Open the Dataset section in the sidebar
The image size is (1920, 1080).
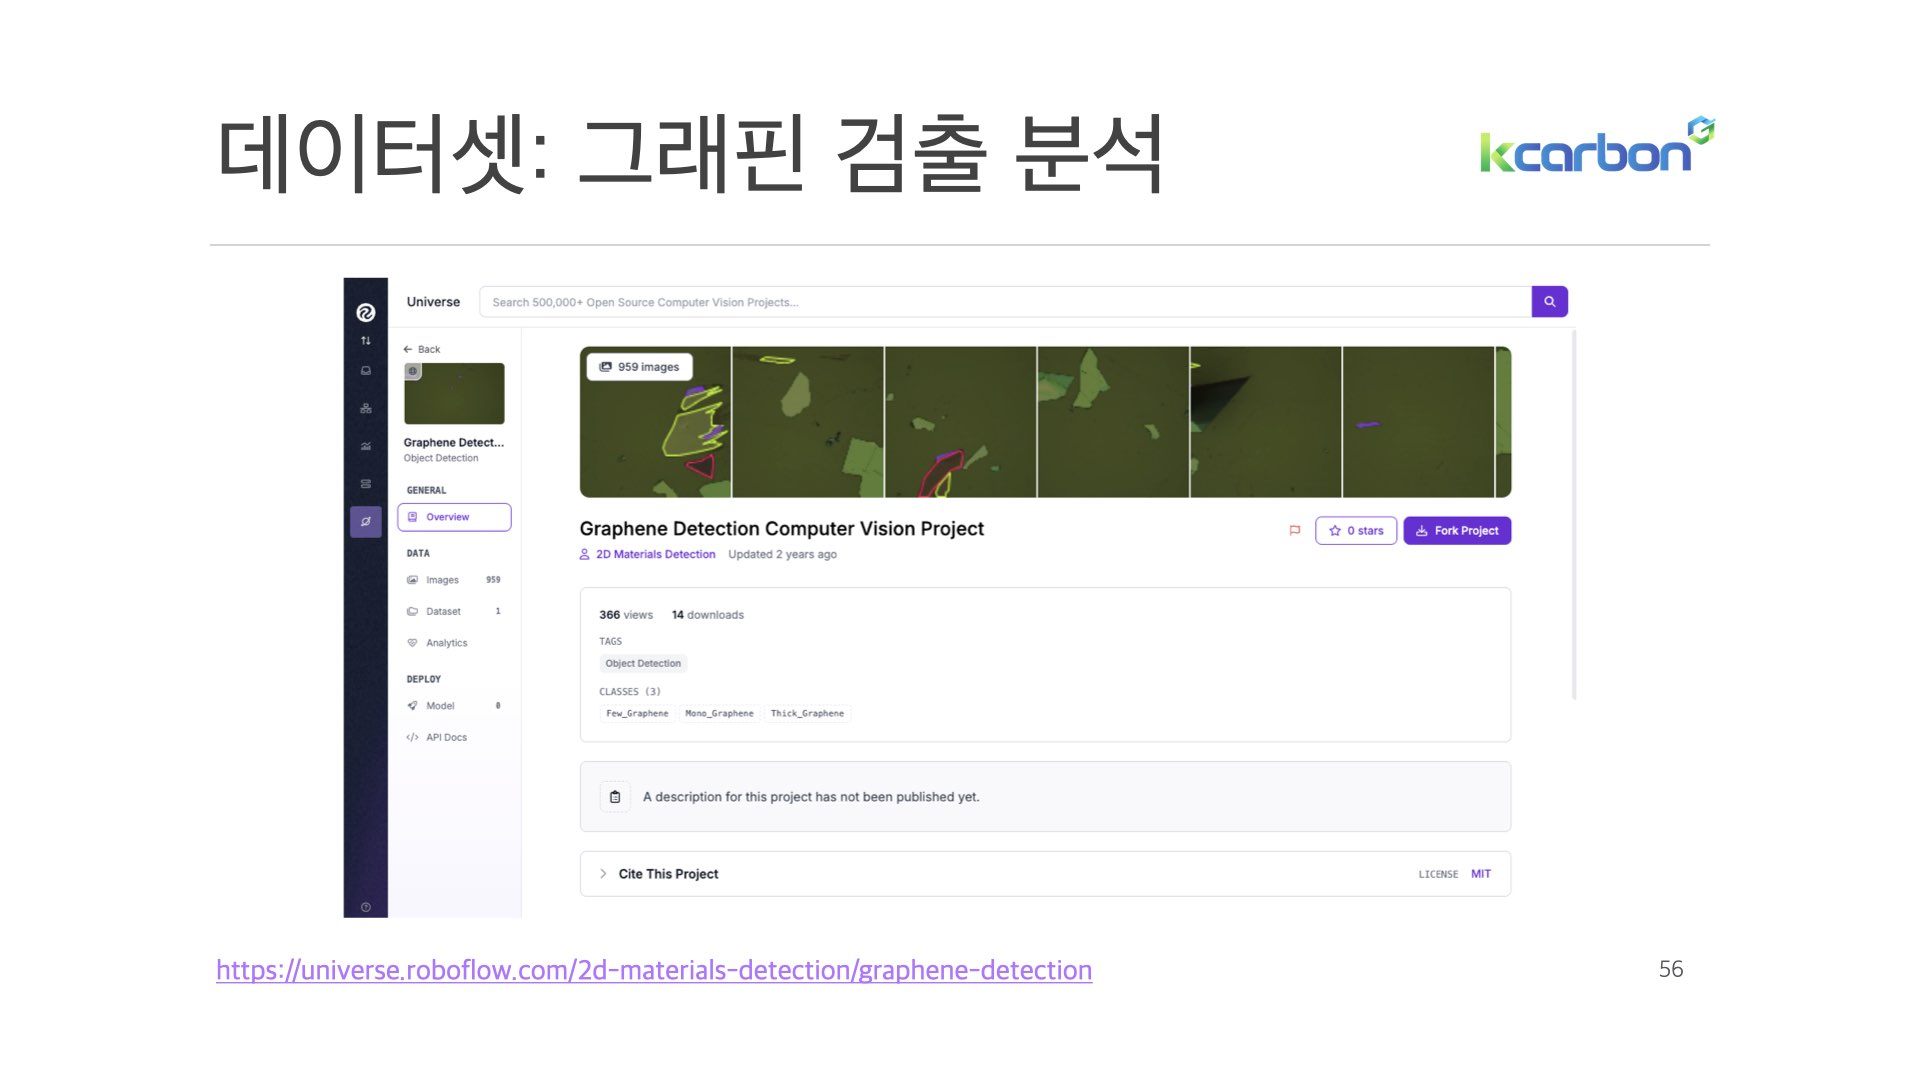[443, 611]
